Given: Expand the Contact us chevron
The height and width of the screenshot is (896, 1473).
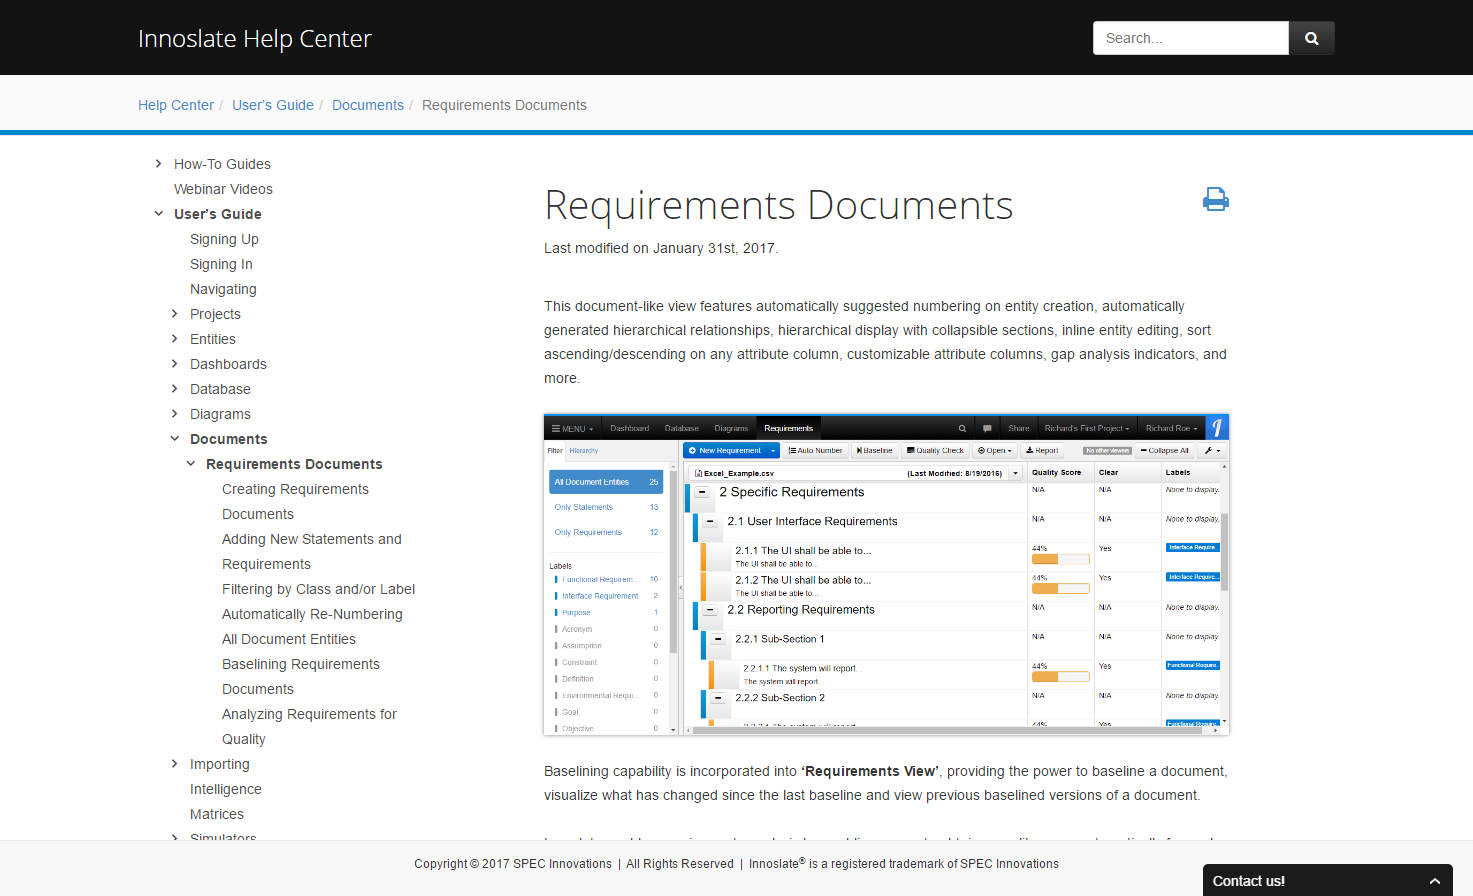Looking at the screenshot, I should click(1434, 881).
